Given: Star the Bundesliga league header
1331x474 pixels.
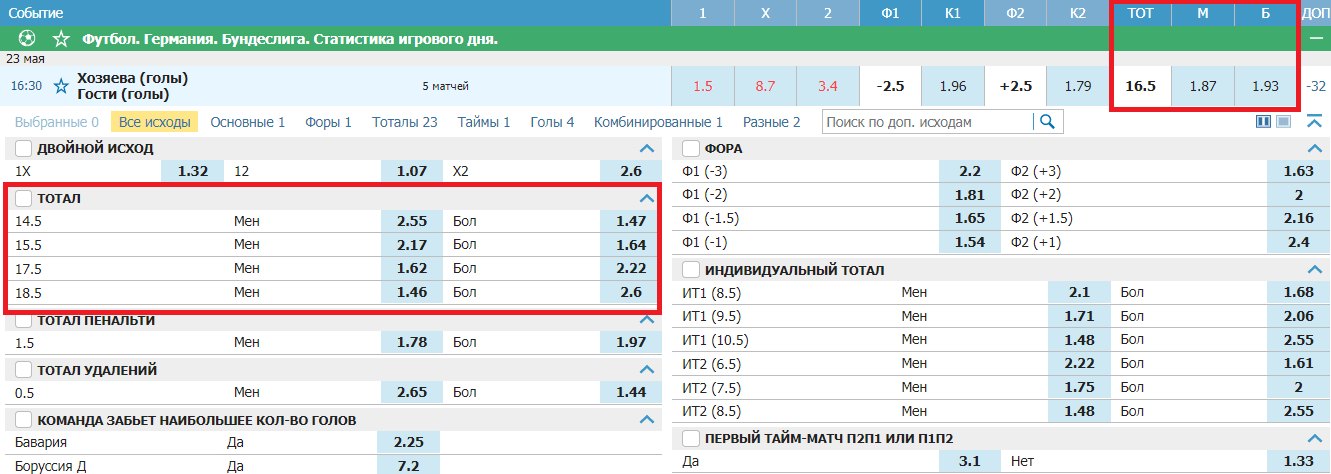Looking at the screenshot, I should [x=62, y=39].
